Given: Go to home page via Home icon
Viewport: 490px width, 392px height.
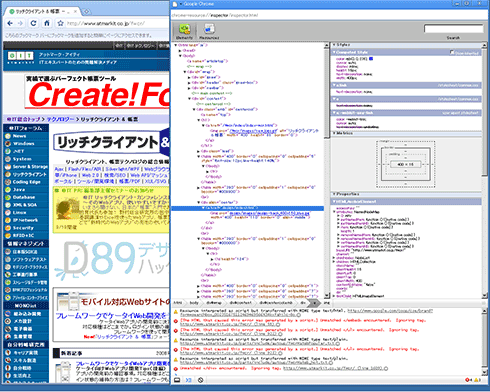Looking at the screenshot, I should click(x=47, y=23).
